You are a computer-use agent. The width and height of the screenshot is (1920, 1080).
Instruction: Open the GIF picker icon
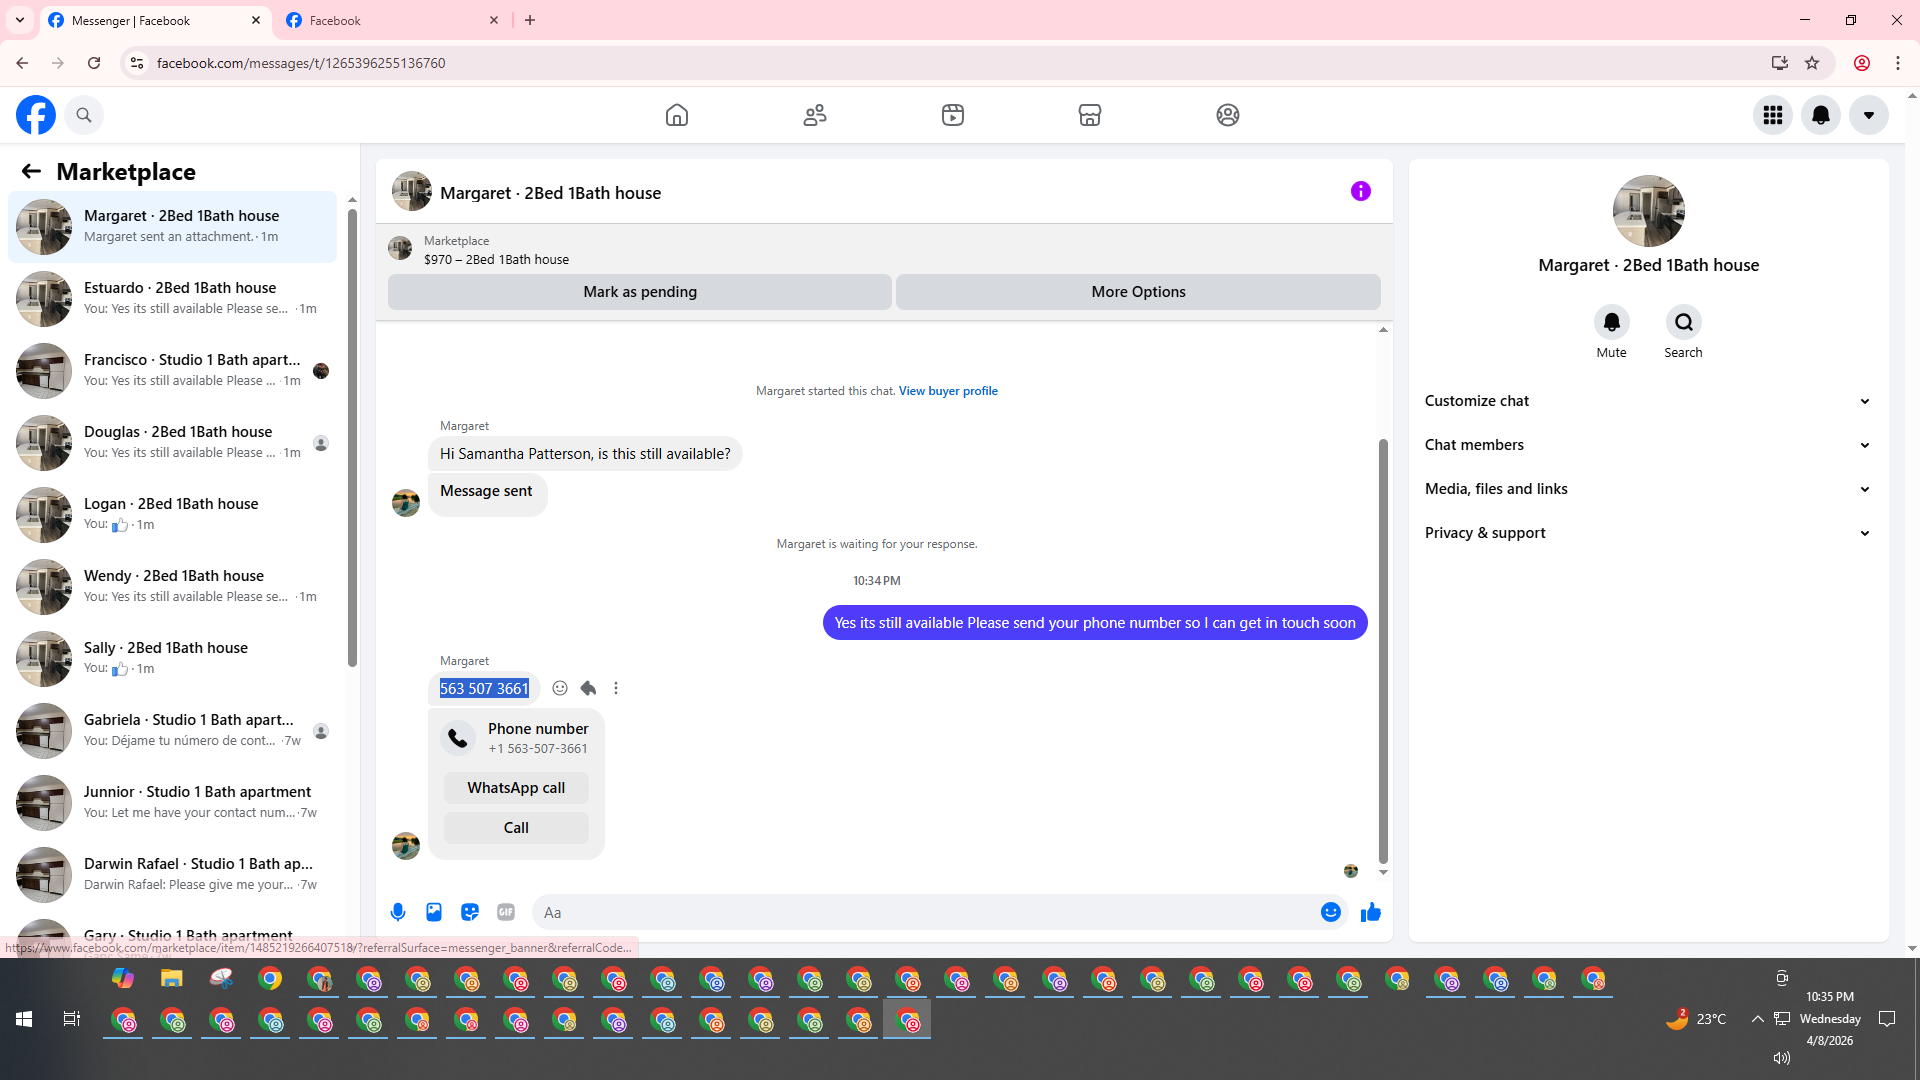tap(506, 912)
